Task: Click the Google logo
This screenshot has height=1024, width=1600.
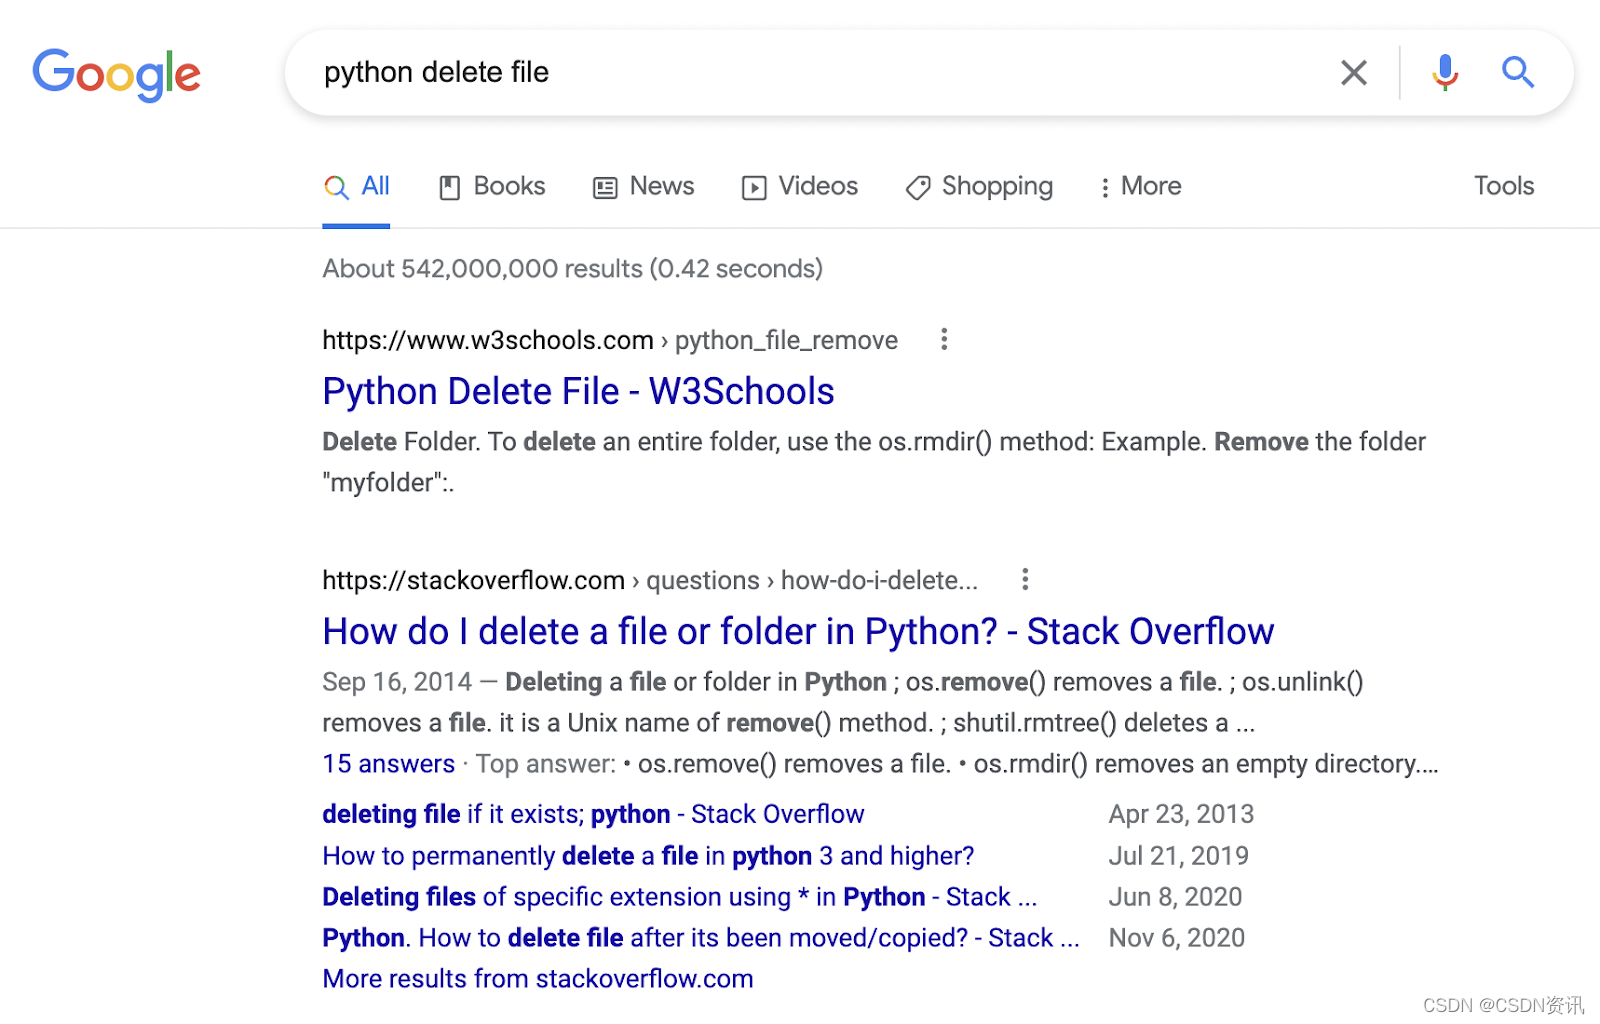Action: [x=117, y=74]
